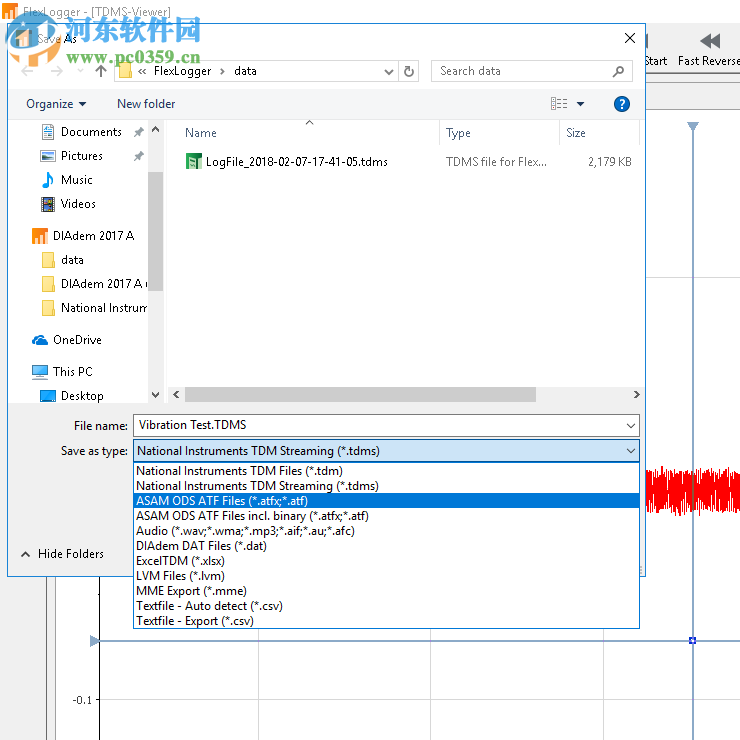The height and width of the screenshot is (740, 740).
Task: Click Fast Reverse in TDMS-Viewer toolbar
Action: (709, 50)
